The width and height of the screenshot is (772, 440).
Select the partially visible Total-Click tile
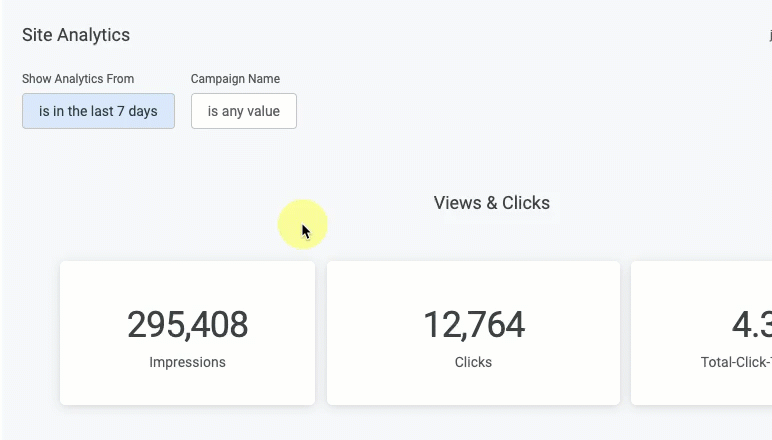702,333
